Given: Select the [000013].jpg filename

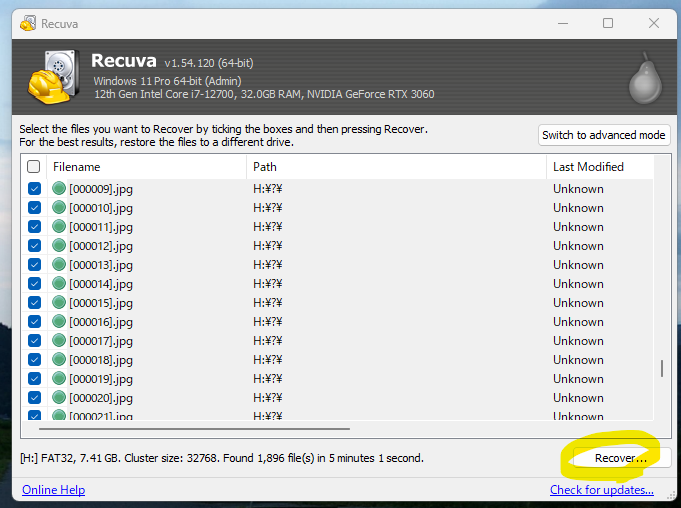Looking at the screenshot, I should click(101, 265).
